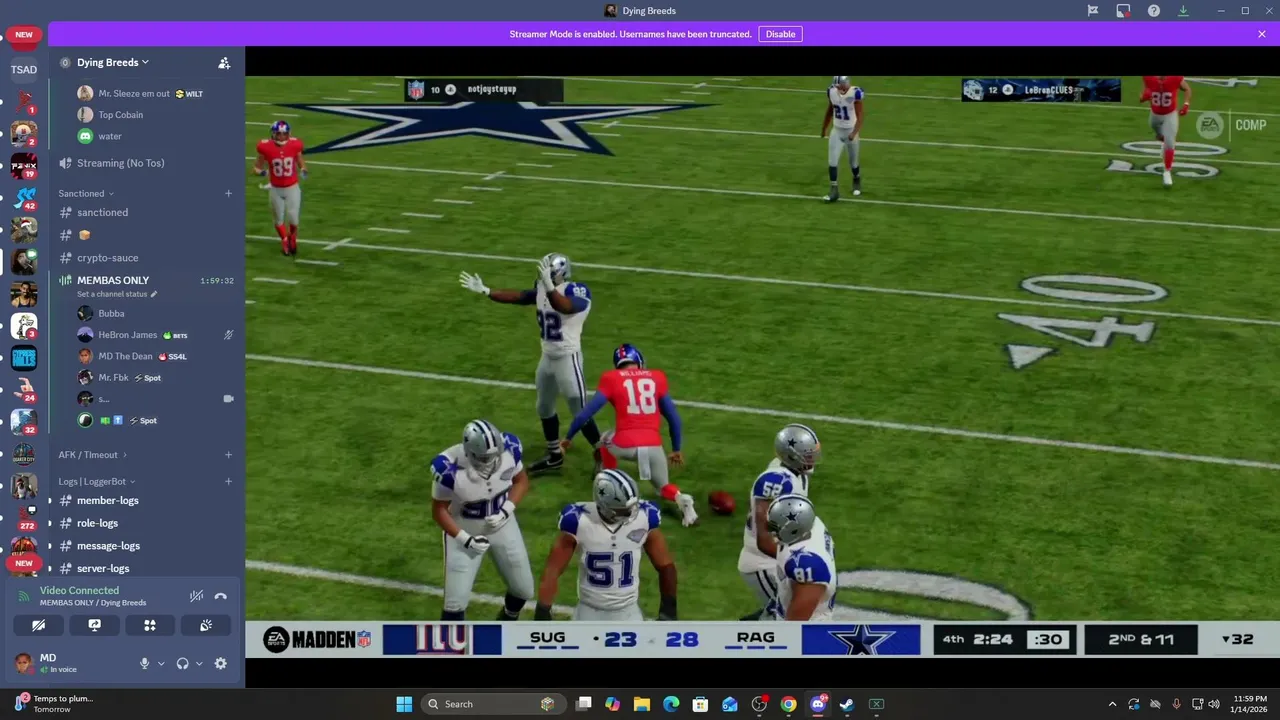The width and height of the screenshot is (1280, 720).
Task: Select the MEMBAS ONLY voice channel
Action: click(x=113, y=280)
